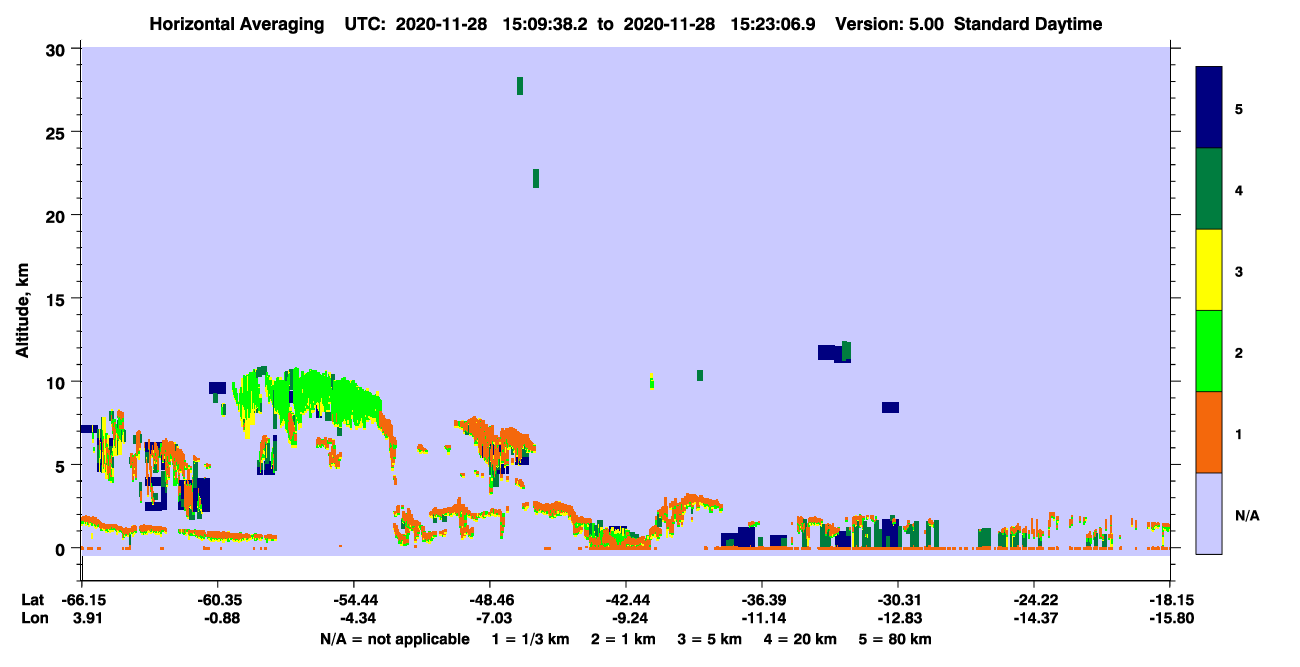Click the latitude value -30.31
The height and width of the screenshot is (667, 1300).
click(x=898, y=599)
